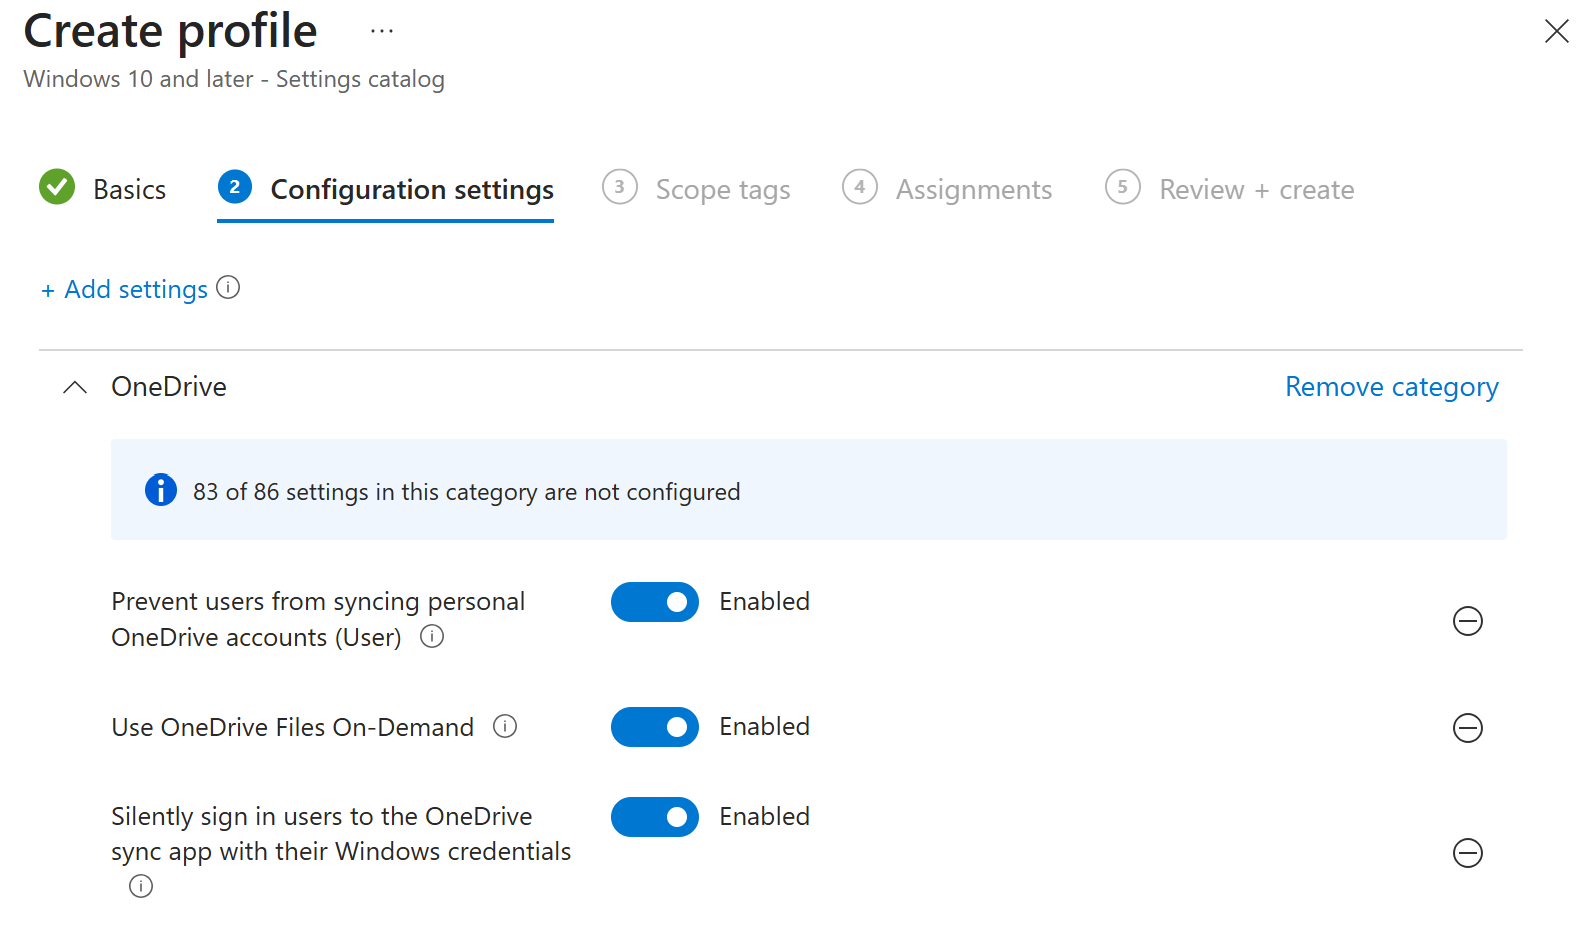Remove Prevent users from syncing personal setting

click(1467, 621)
